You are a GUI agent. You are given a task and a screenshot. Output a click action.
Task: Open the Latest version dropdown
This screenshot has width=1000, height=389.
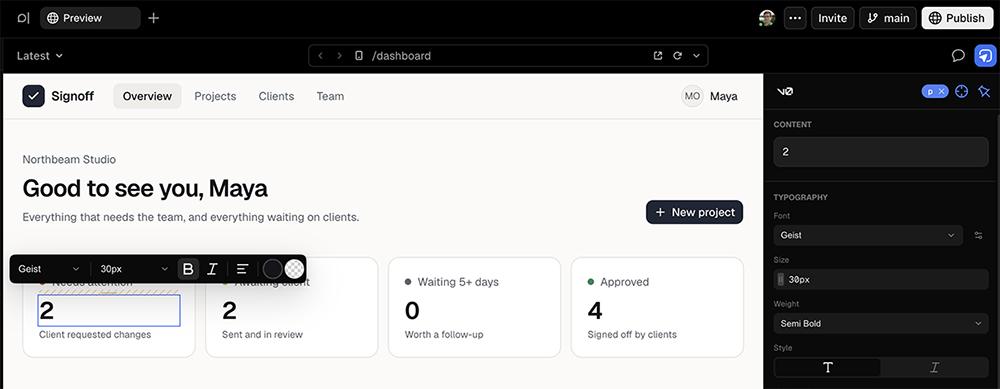pos(40,56)
